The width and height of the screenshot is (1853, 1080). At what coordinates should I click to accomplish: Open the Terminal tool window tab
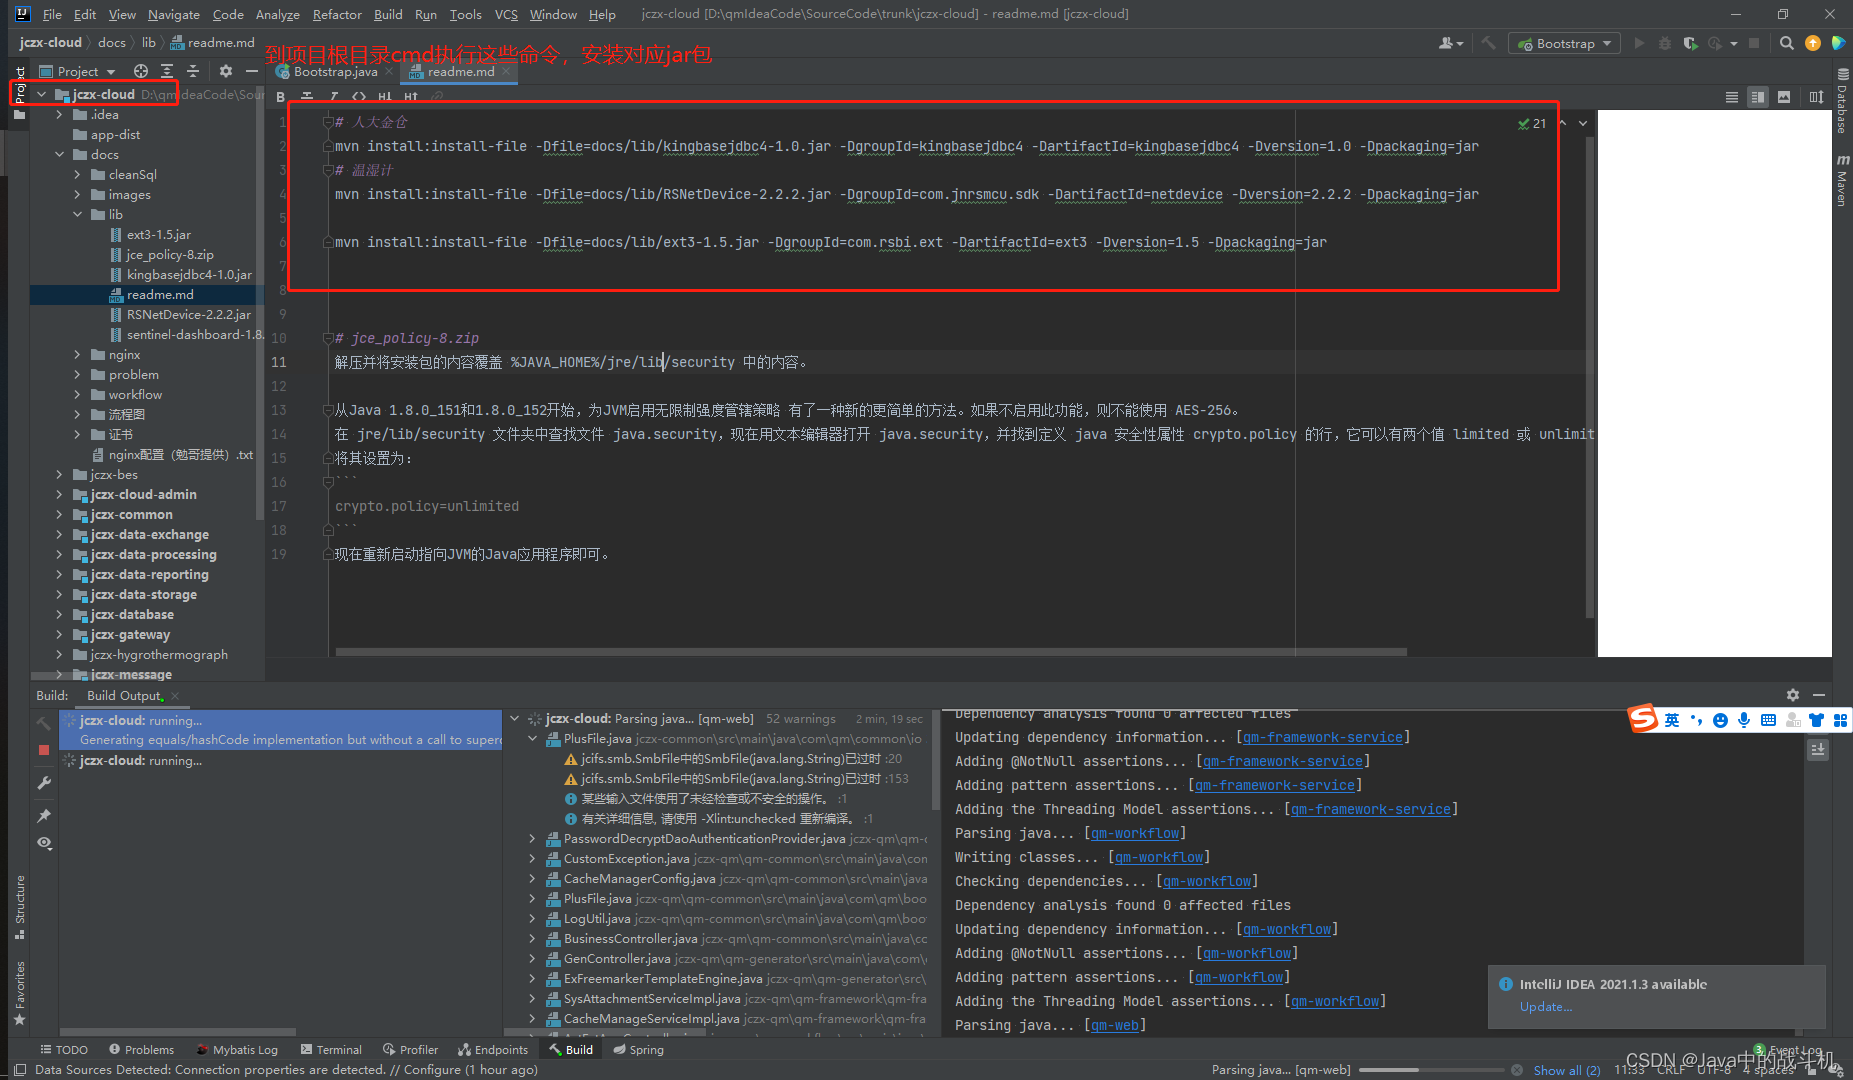(x=331, y=1049)
